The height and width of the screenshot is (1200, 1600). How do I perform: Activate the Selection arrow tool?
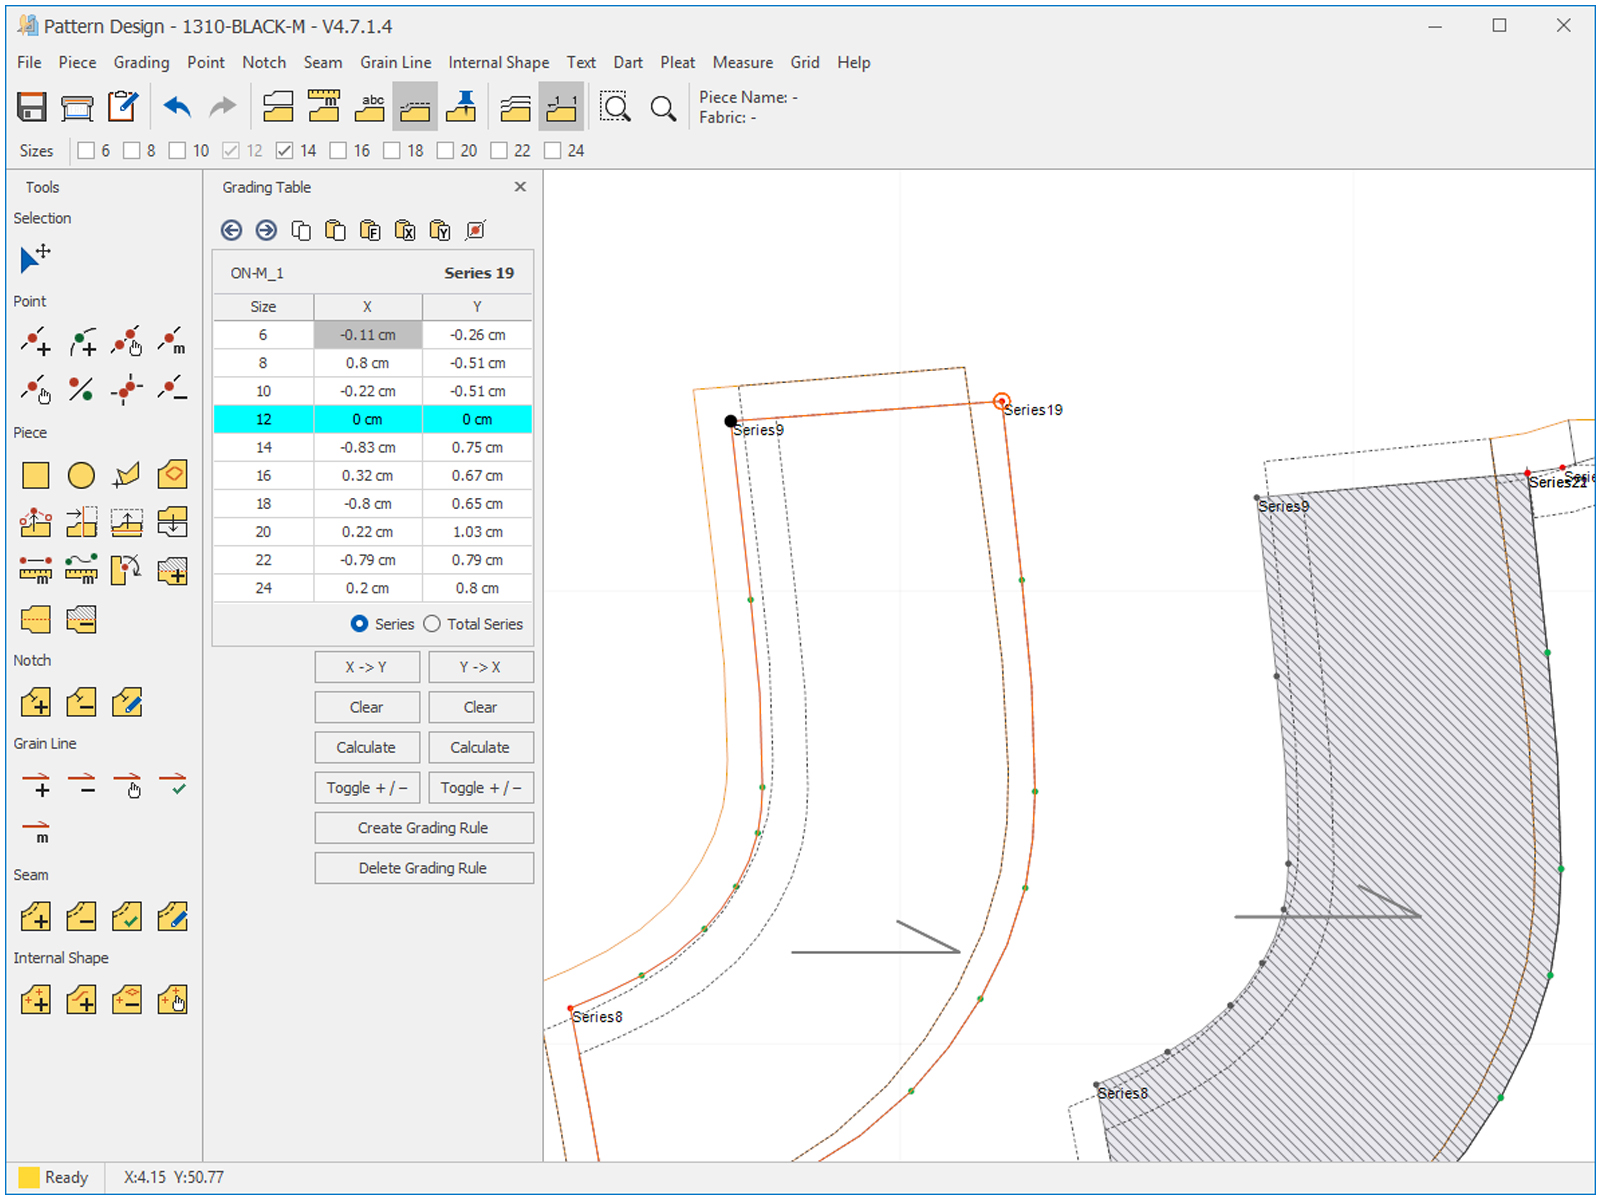coord(34,259)
